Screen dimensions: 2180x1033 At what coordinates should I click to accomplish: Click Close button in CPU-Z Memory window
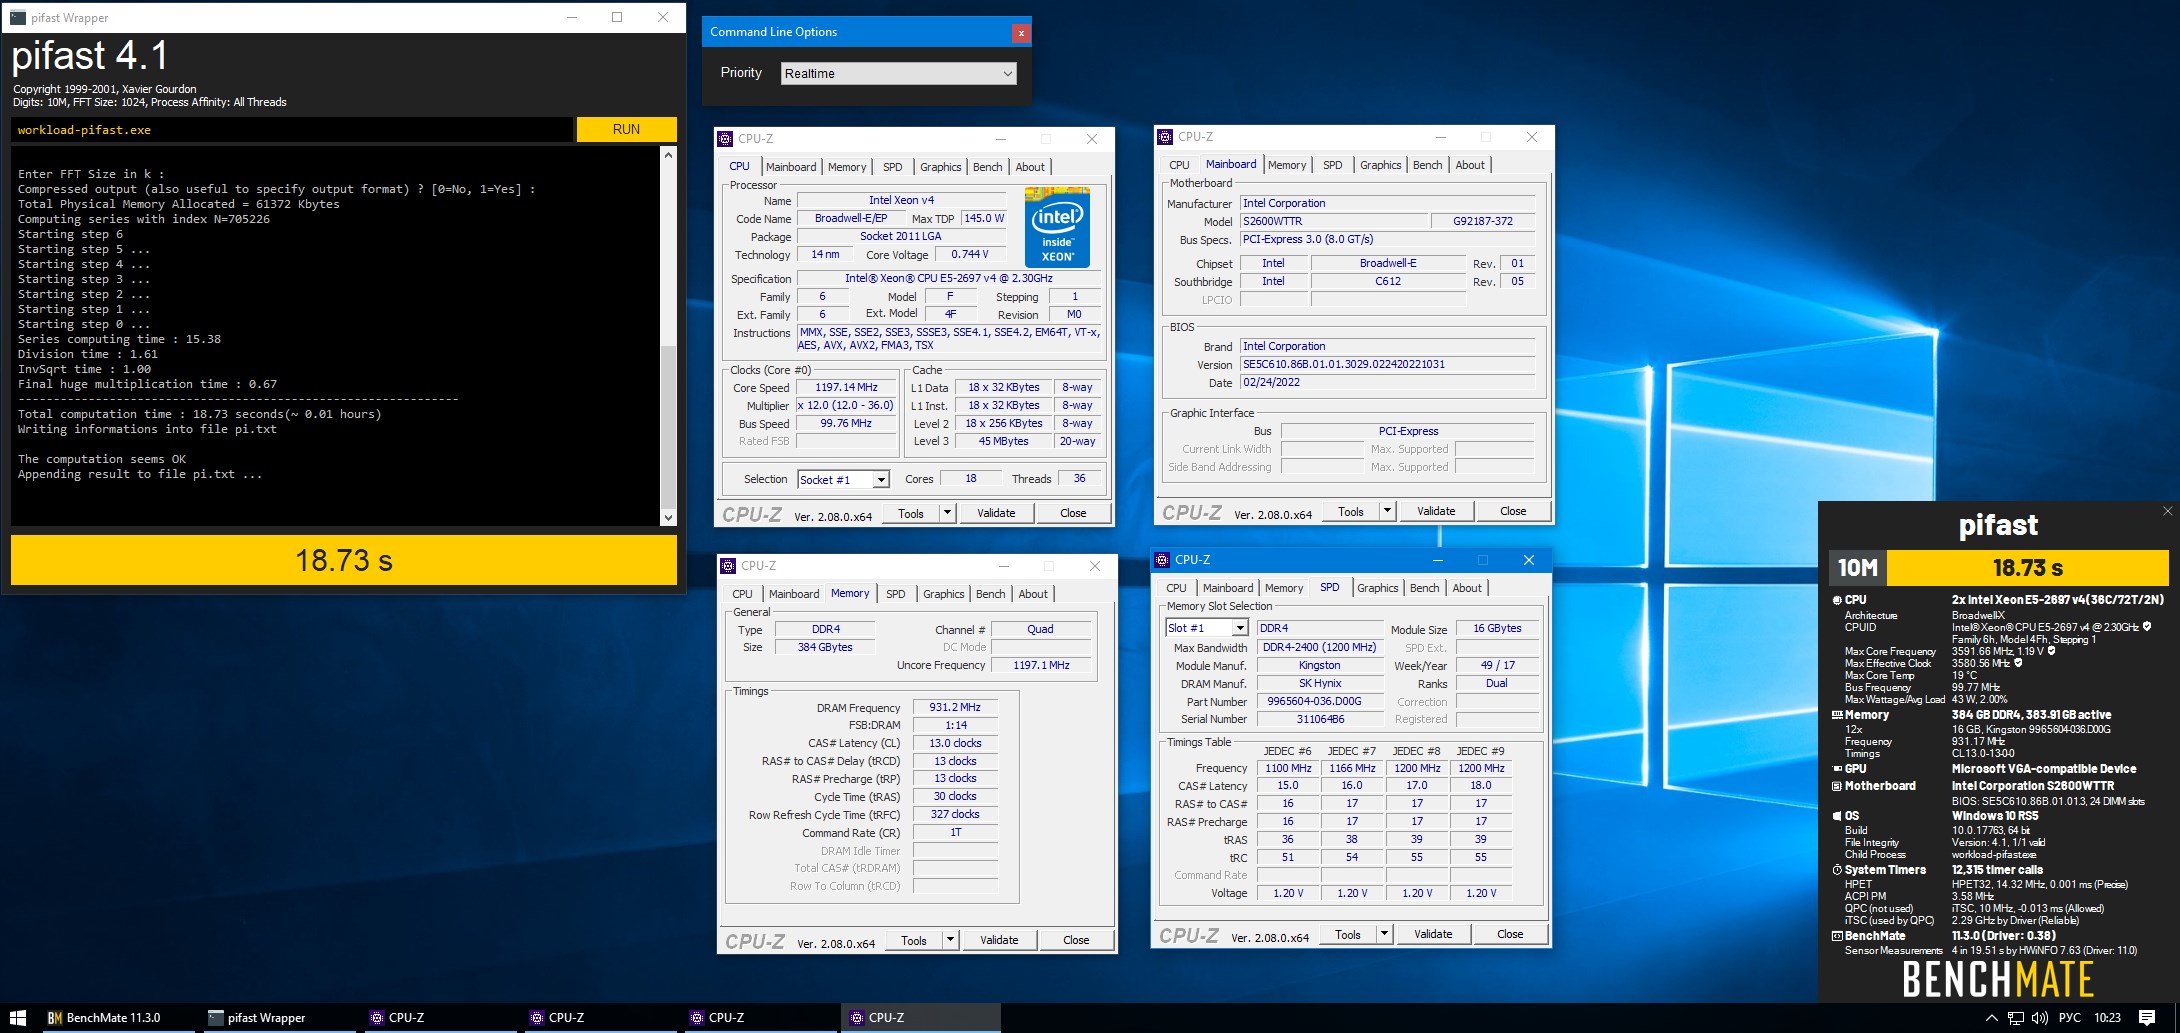1076,940
